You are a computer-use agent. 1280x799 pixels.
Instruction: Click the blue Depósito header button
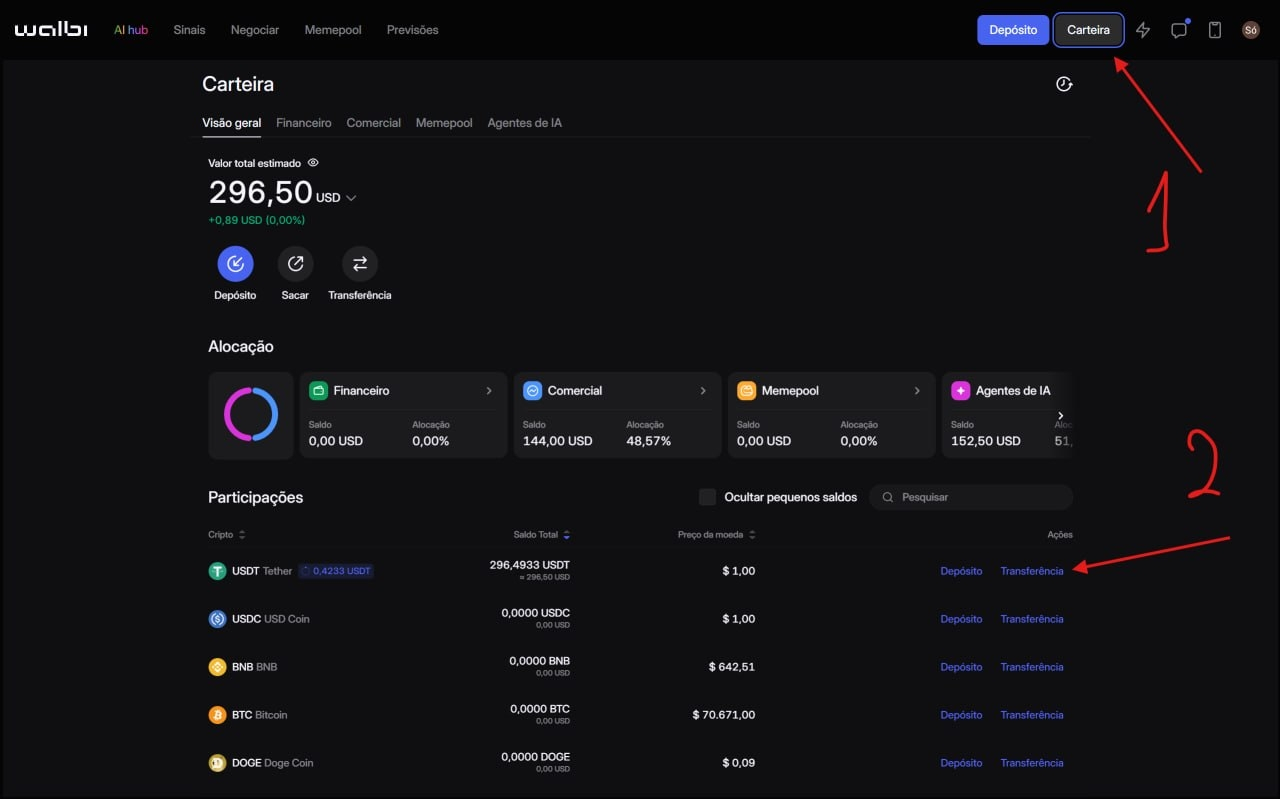[1013, 30]
